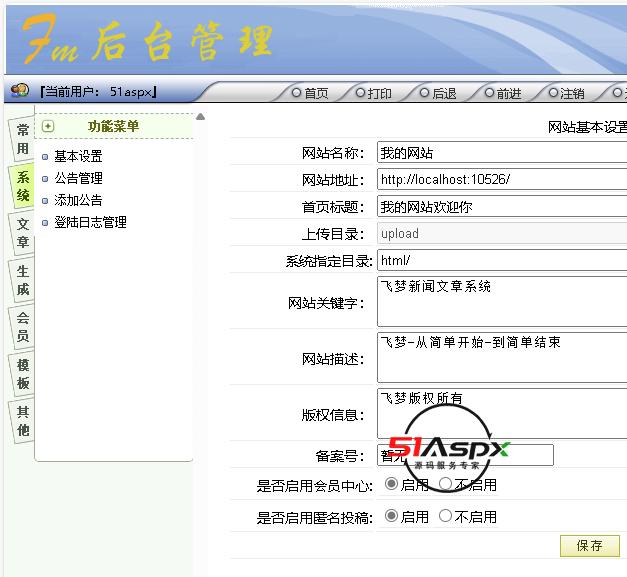The width and height of the screenshot is (627, 577).
Task: Click the 网站关键字 text area
Action: click(502, 301)
